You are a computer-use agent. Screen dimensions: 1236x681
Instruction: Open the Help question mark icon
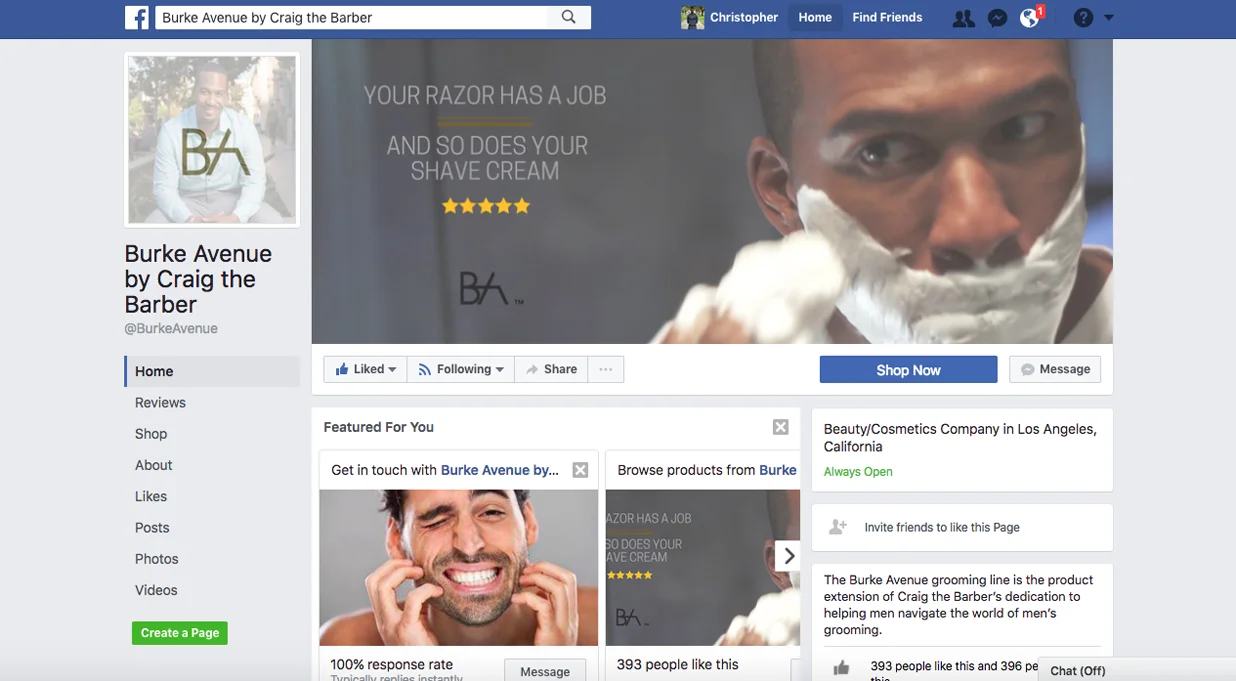point(1083,18)
